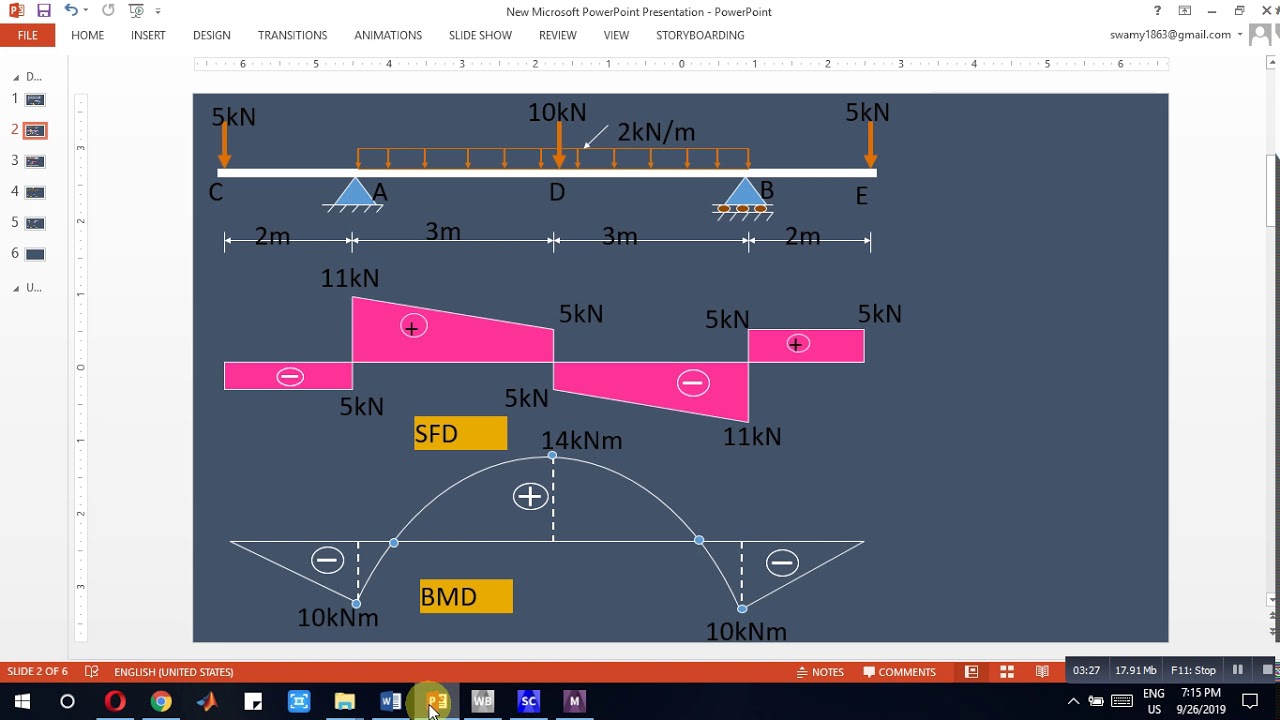
Task: Open the blue screenshot tool on taskbar
Action: pyautogui.click(x=299, y=701)
